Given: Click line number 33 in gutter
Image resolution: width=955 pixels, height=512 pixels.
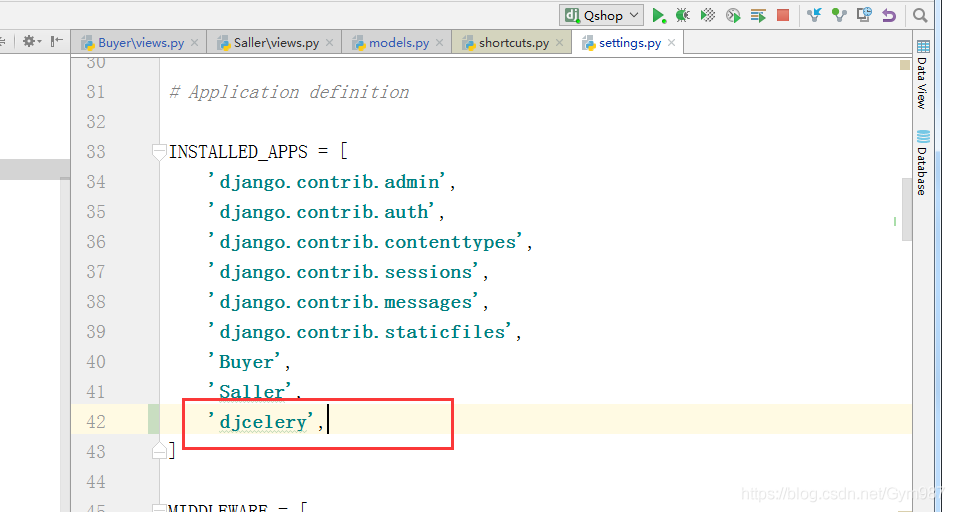Looking at the screenshot, I should pyautogui.click(x=96, y=151).
